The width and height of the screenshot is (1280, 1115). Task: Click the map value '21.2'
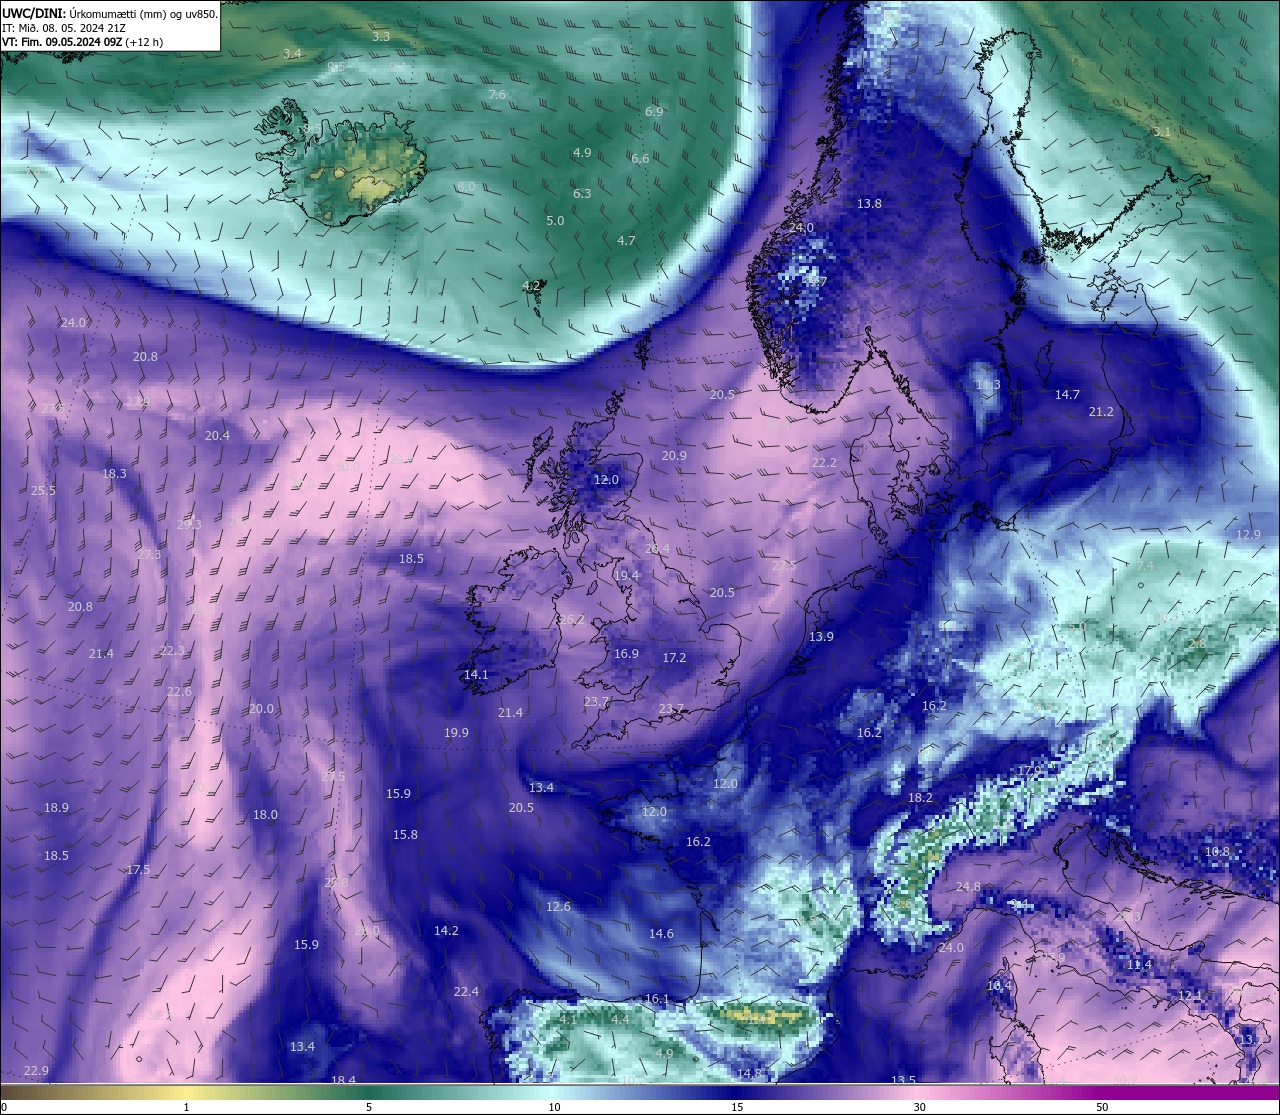point(1101,412)
